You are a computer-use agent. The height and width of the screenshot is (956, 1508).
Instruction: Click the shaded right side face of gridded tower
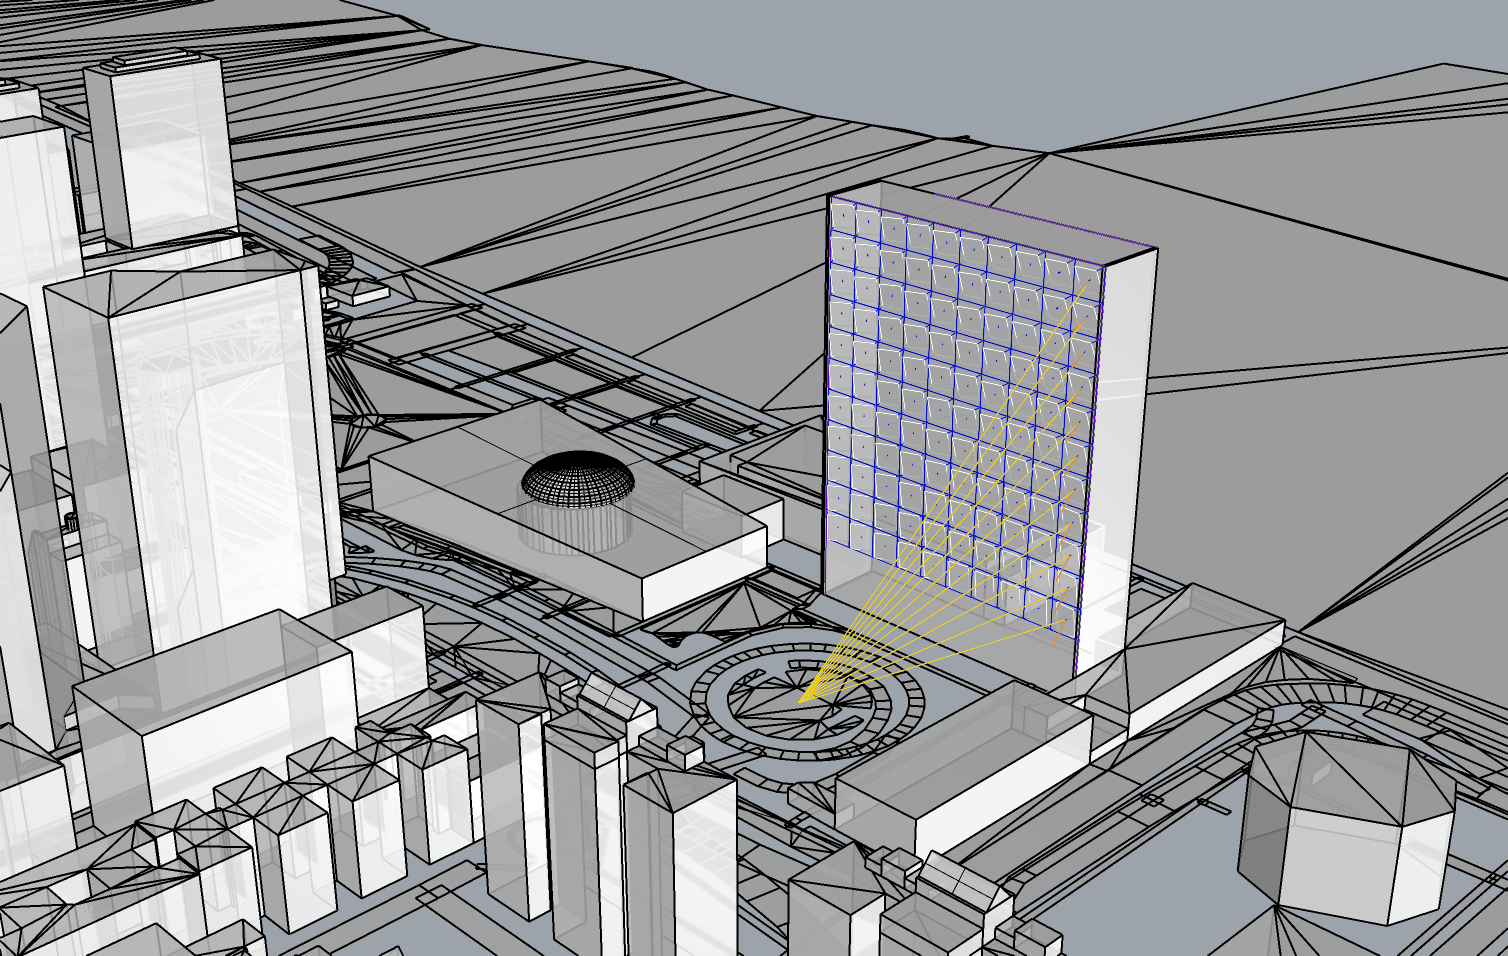tap(1128, 450)
